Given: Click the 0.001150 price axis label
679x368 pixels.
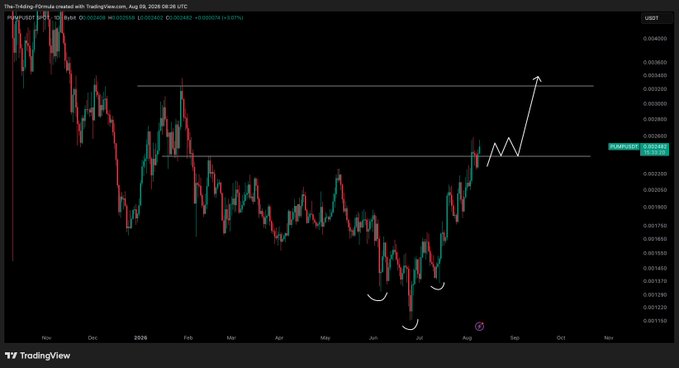Looking at the screenshot, I should (655, 321).
